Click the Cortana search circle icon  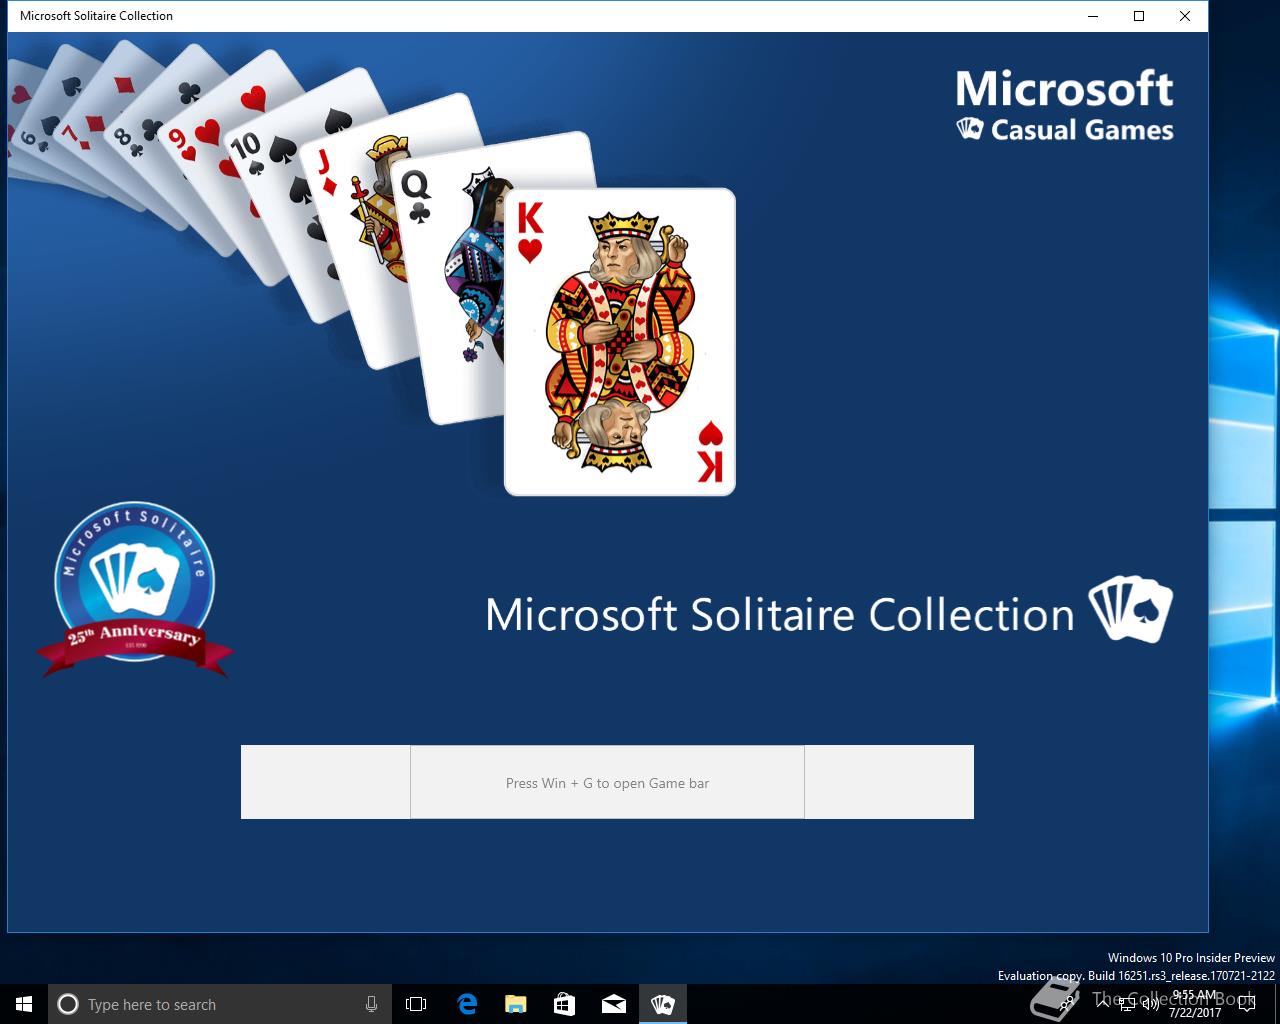(68, 1004)
